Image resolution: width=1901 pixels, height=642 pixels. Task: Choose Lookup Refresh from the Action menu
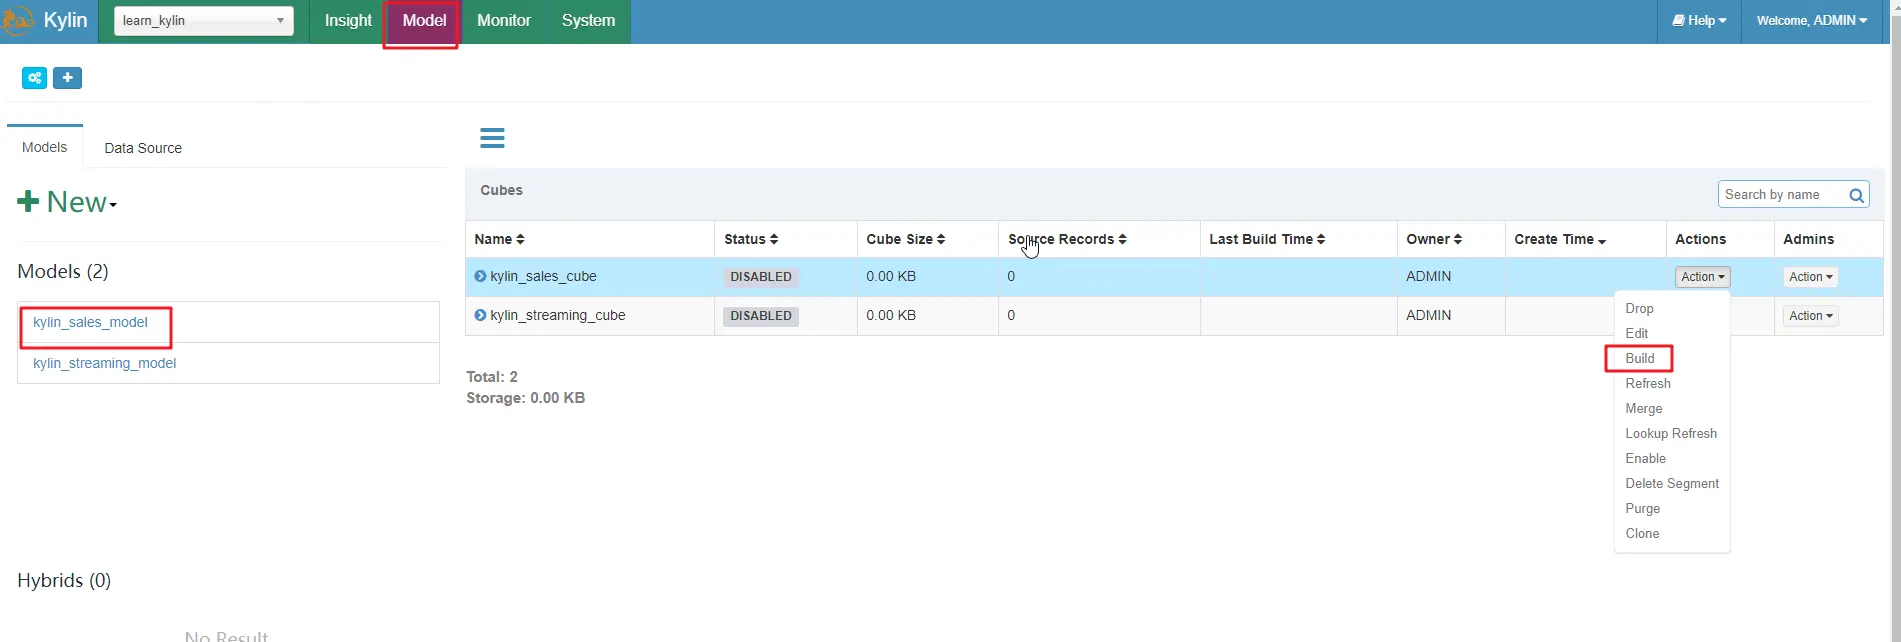[1671, 433]
